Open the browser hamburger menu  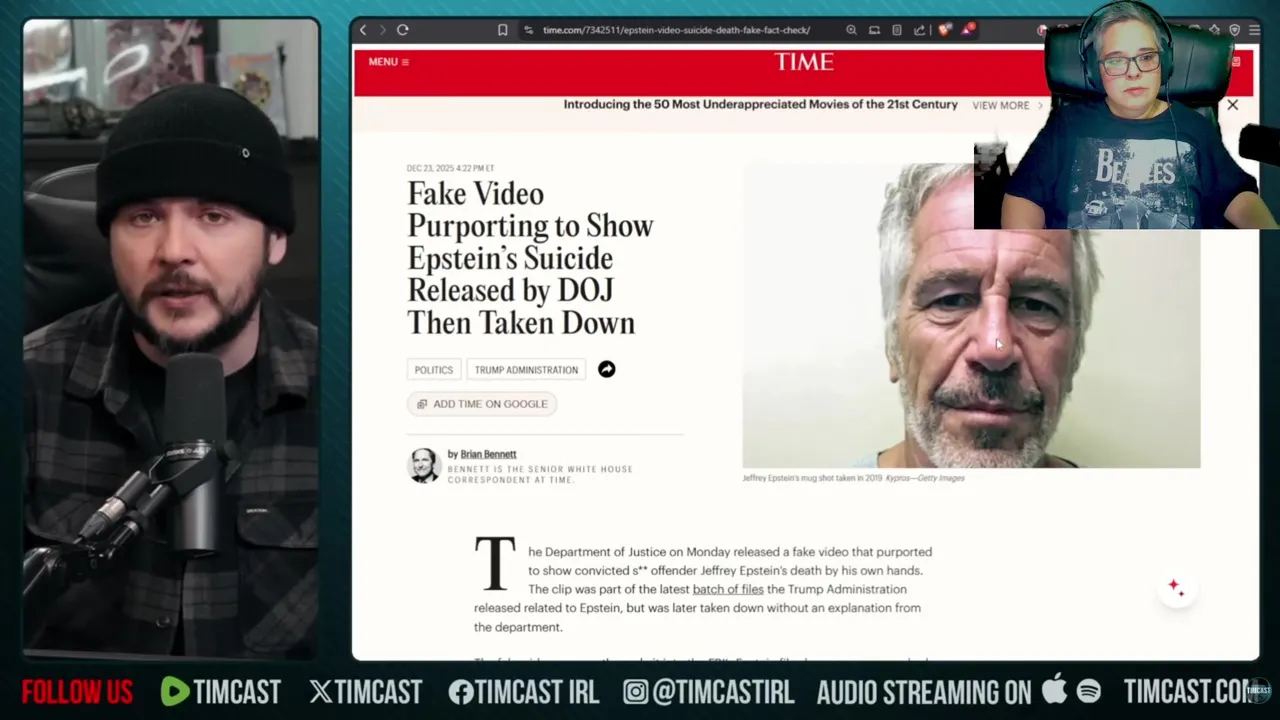point(1254,30)
